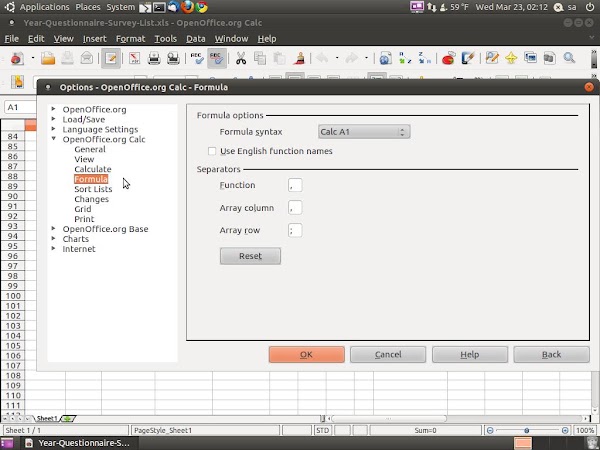Open the Terminal launcher in top panel
This screenshot has width=600, height=450.
159,7
